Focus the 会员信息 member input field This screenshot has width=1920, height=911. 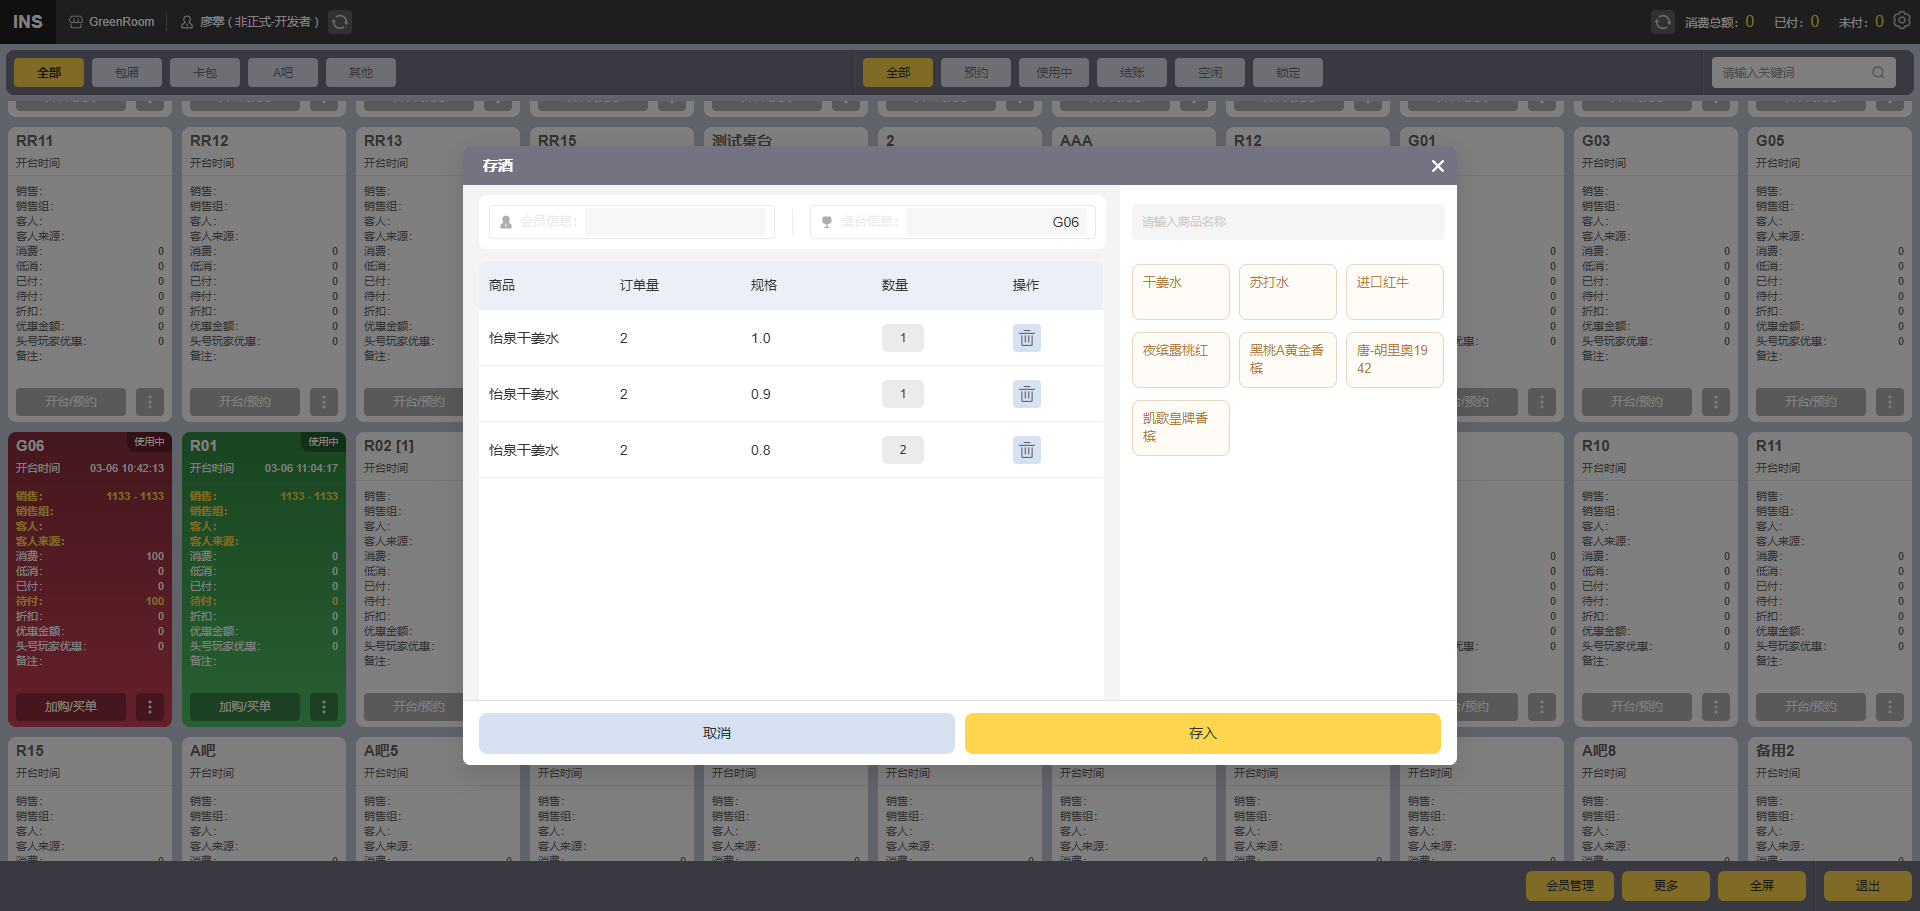pyautogui.click(x=676, y=222)
